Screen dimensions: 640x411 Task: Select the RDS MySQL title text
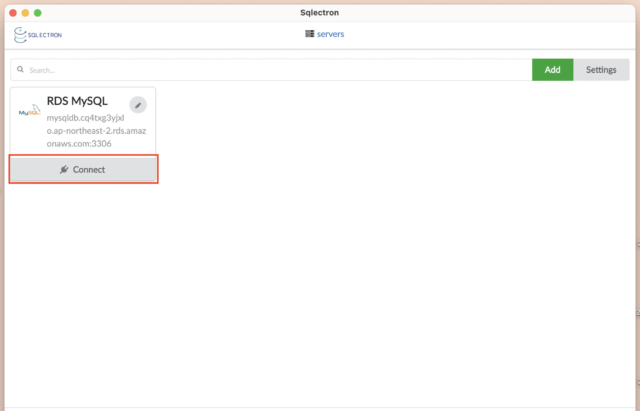(x=77, y=101)
